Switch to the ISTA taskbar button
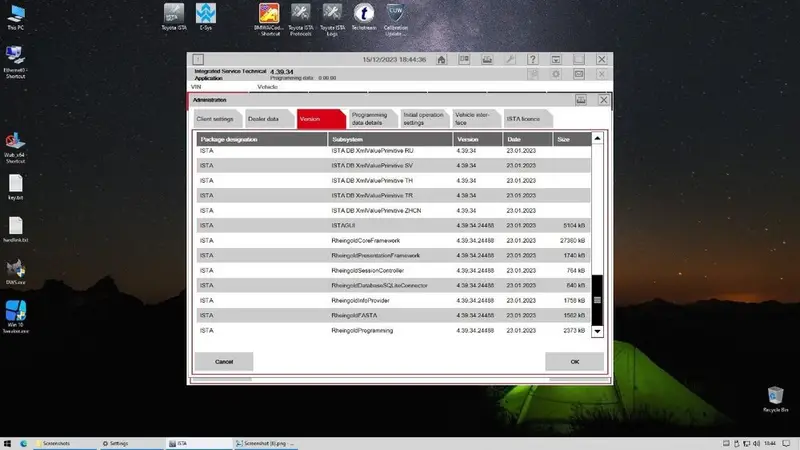 pos(198,443)
